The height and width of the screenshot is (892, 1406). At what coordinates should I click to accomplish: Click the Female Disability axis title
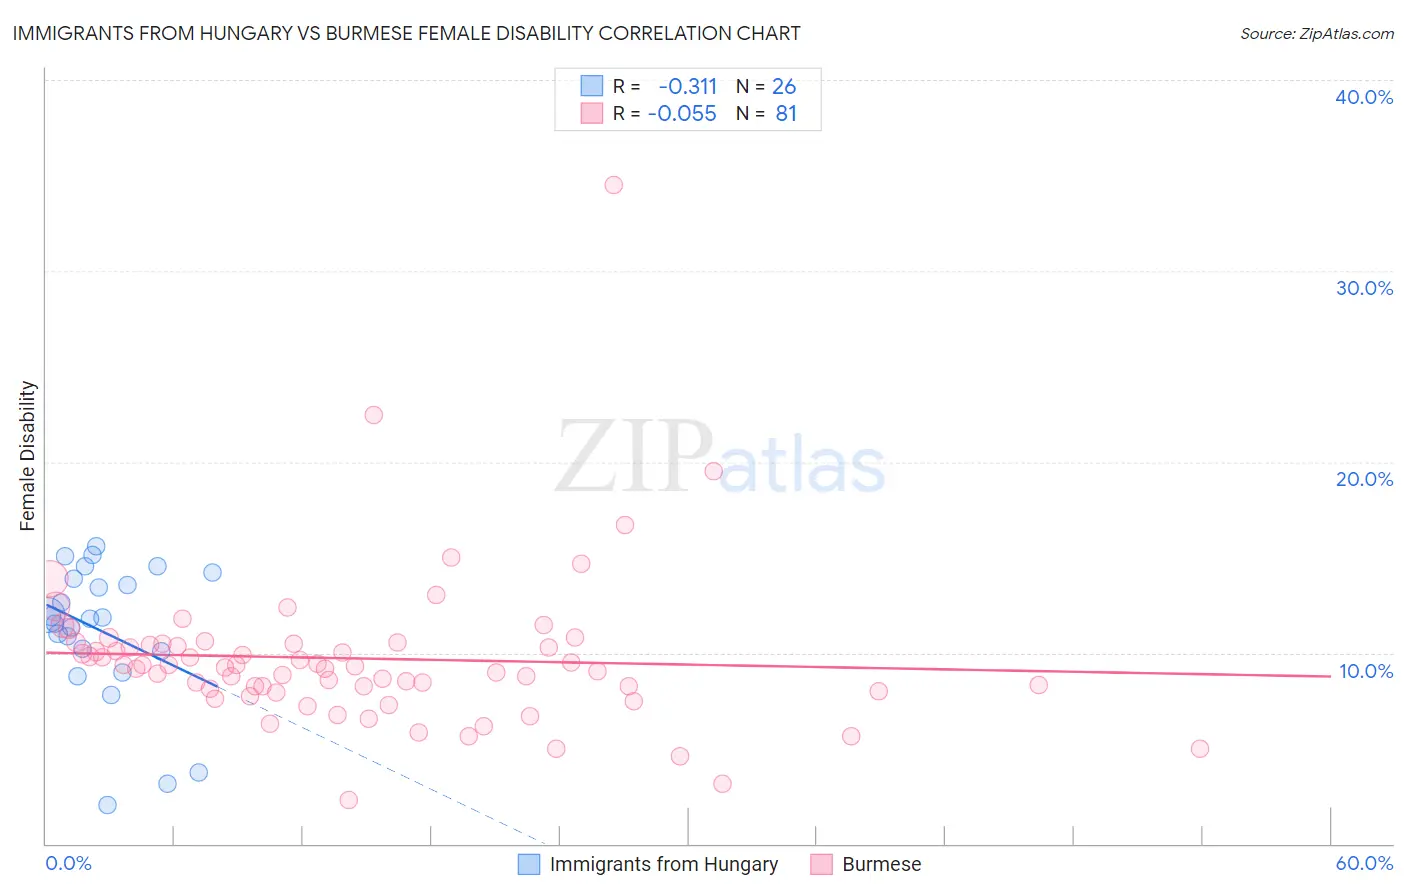click(x=28, y=456)
